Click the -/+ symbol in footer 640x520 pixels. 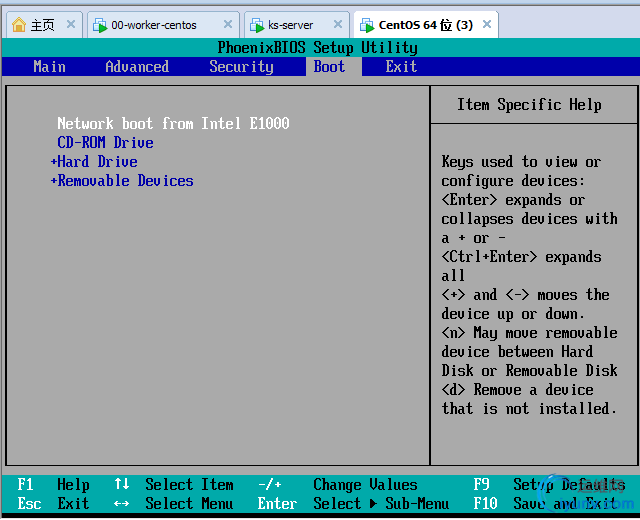click(x=269, y=484)
